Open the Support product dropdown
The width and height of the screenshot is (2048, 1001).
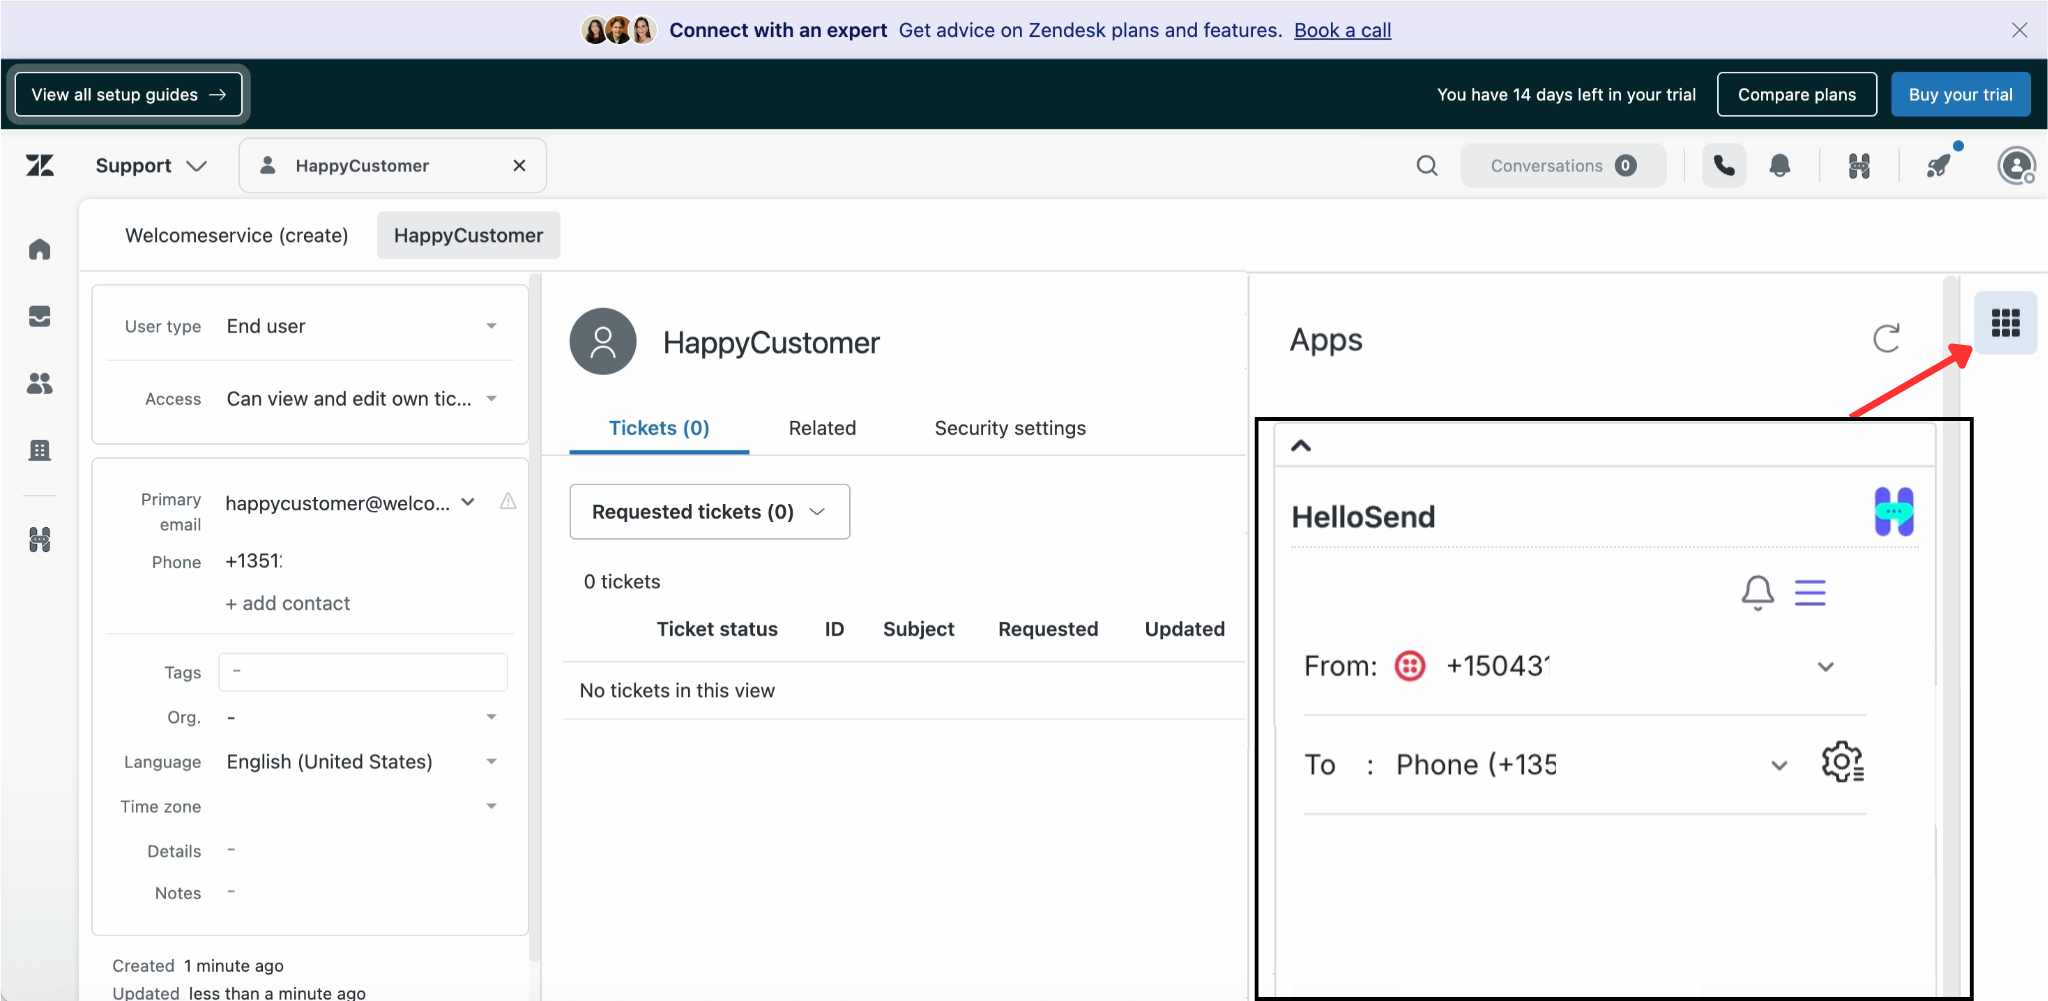click(151, 166)
